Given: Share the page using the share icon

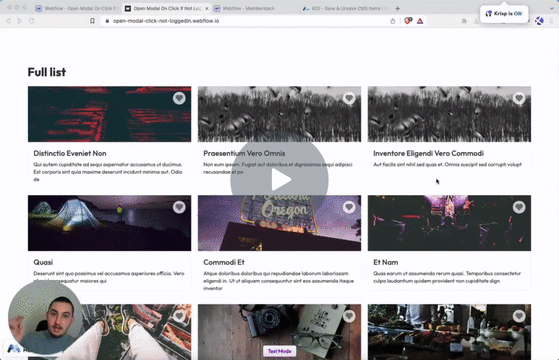Looking at the screenshot, I should click(393, 21).
